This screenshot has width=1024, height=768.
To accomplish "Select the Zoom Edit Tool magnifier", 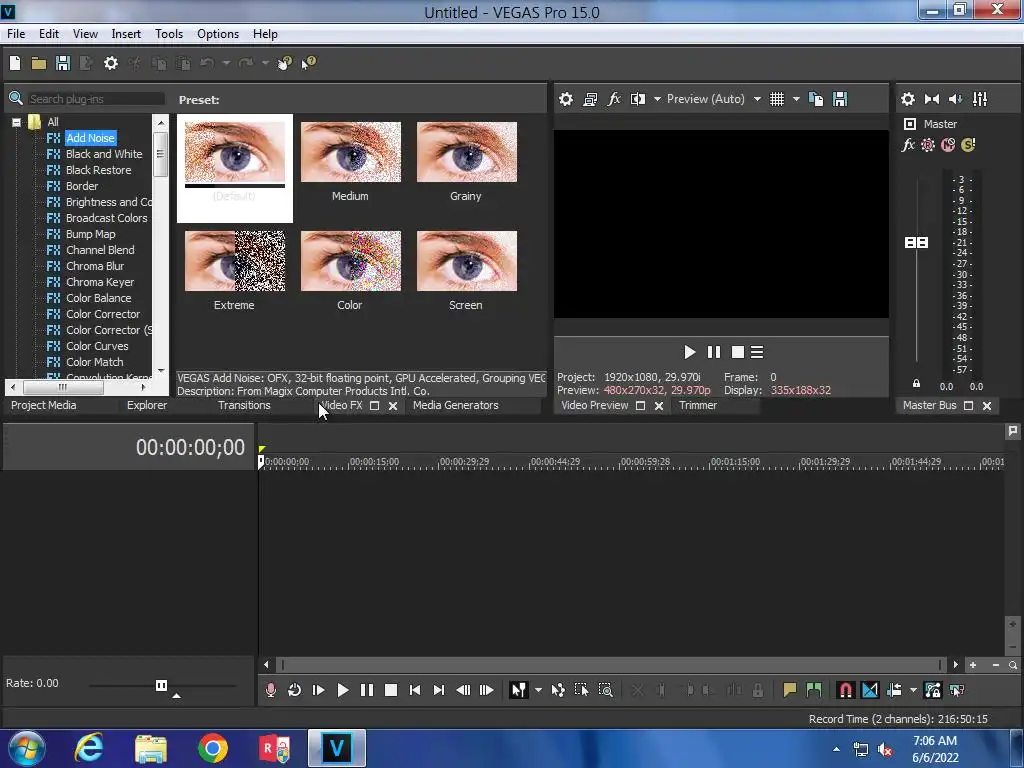I will coord(605,690).
